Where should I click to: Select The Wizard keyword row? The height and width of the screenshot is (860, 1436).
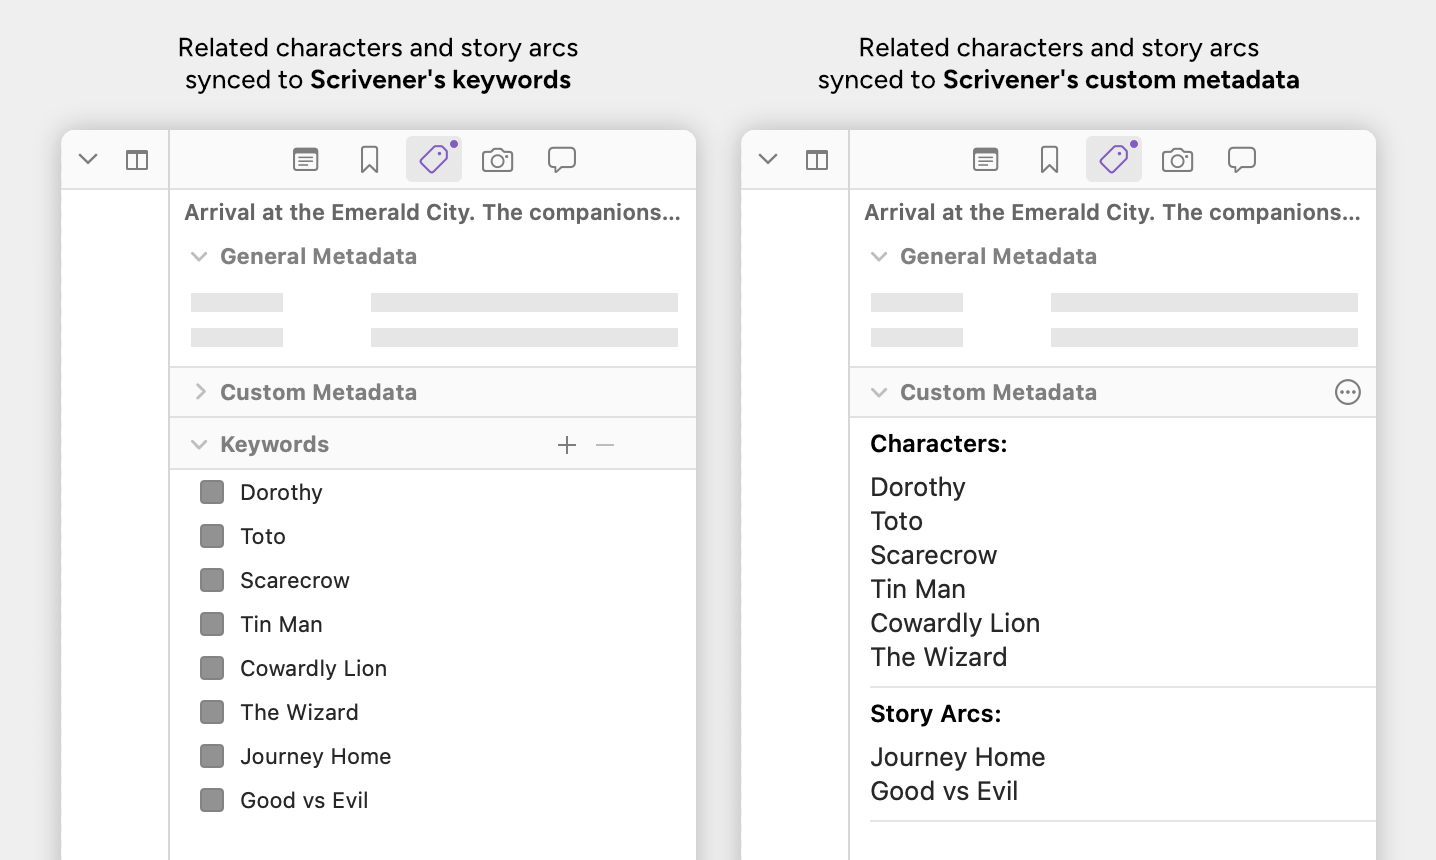[x=433, y=712]
